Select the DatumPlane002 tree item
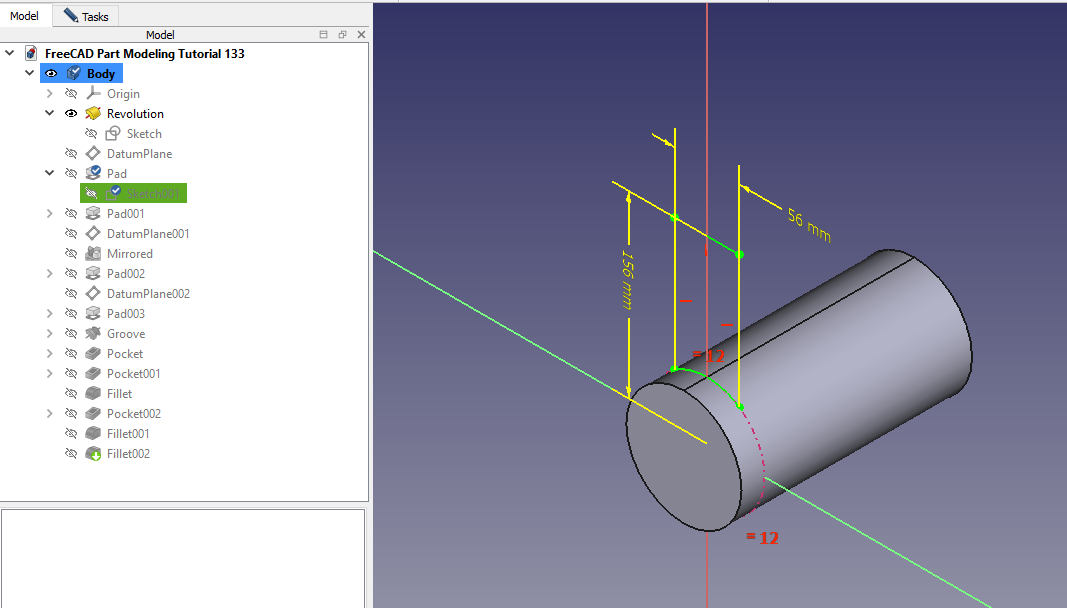Viewport: 1067px width, 608px height. pyautogui.click(x=148, y=294)
